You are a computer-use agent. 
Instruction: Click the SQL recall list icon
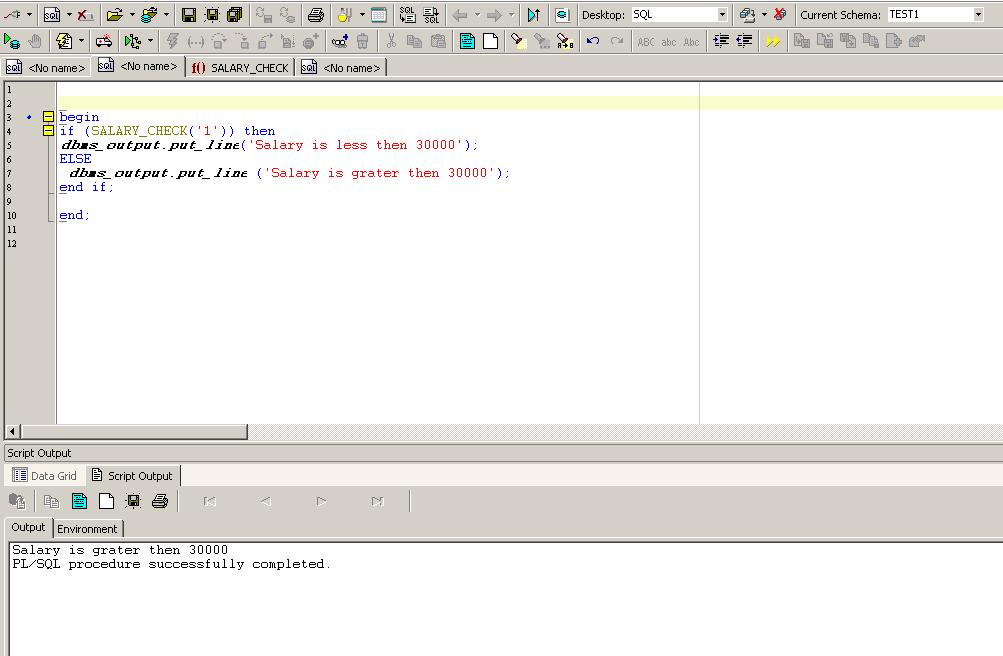[407, 14]
